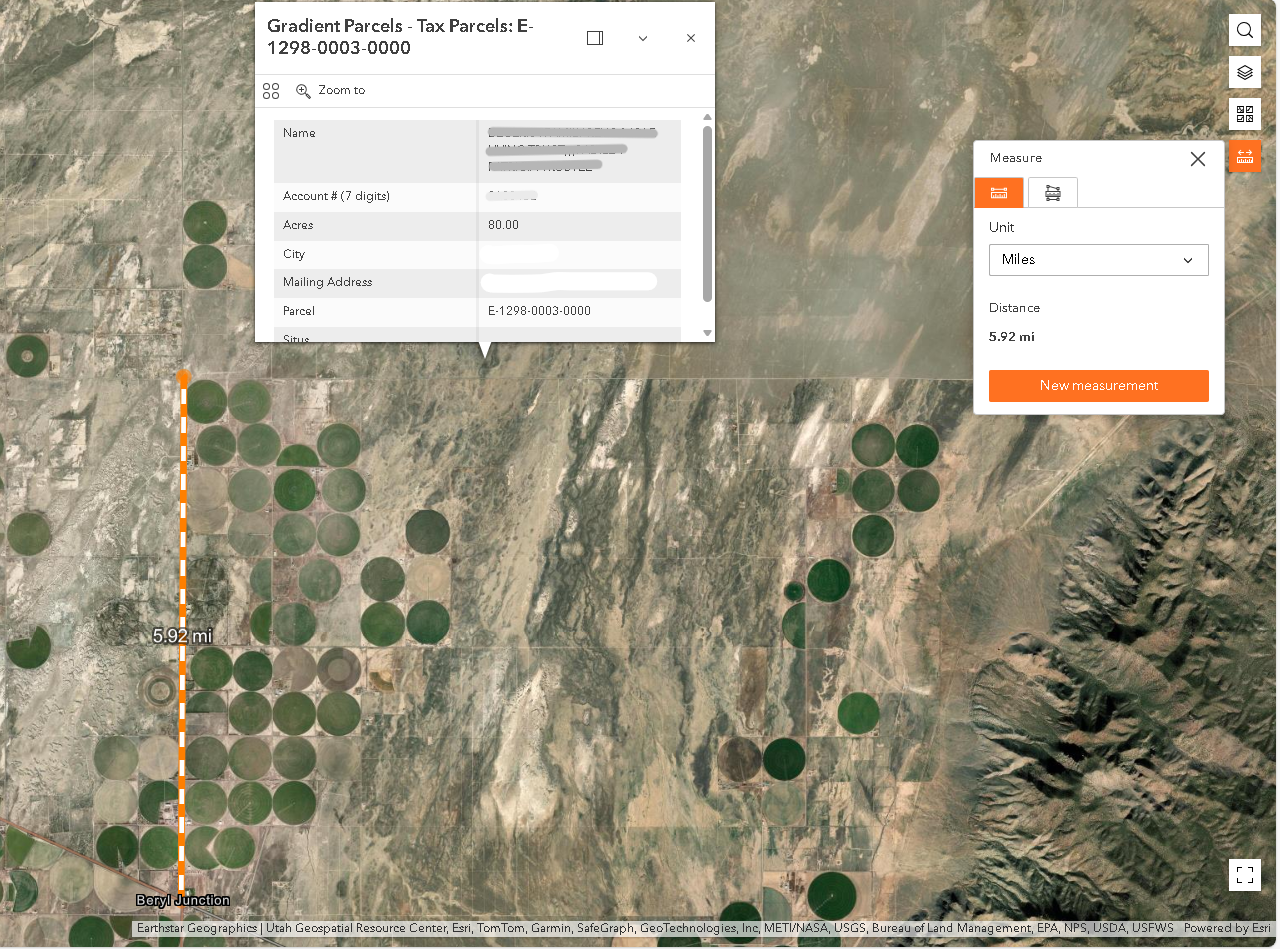Image resolution: width=1280 pixels, height=949 pixels.
Task: Open the popup actions grid icon
Action: 271,91
